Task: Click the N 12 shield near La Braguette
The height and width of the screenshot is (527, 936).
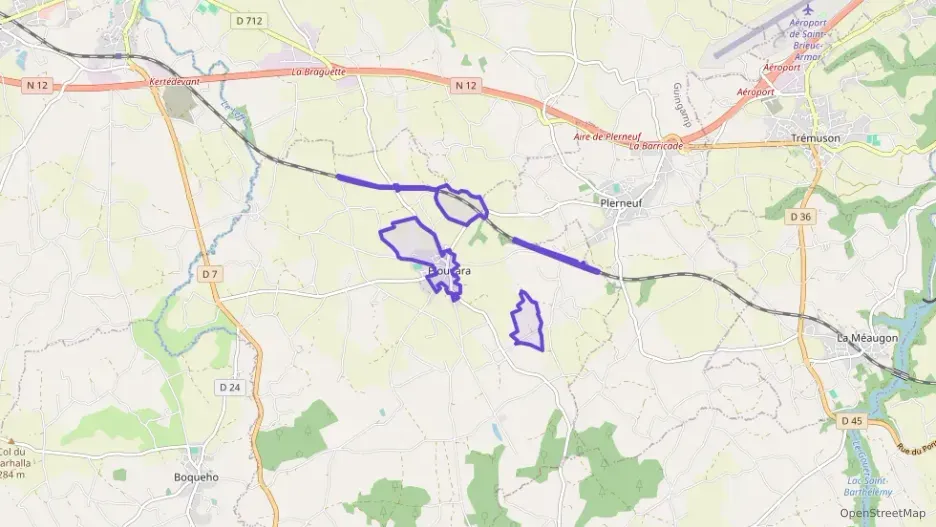Action: tap(466, 85)
